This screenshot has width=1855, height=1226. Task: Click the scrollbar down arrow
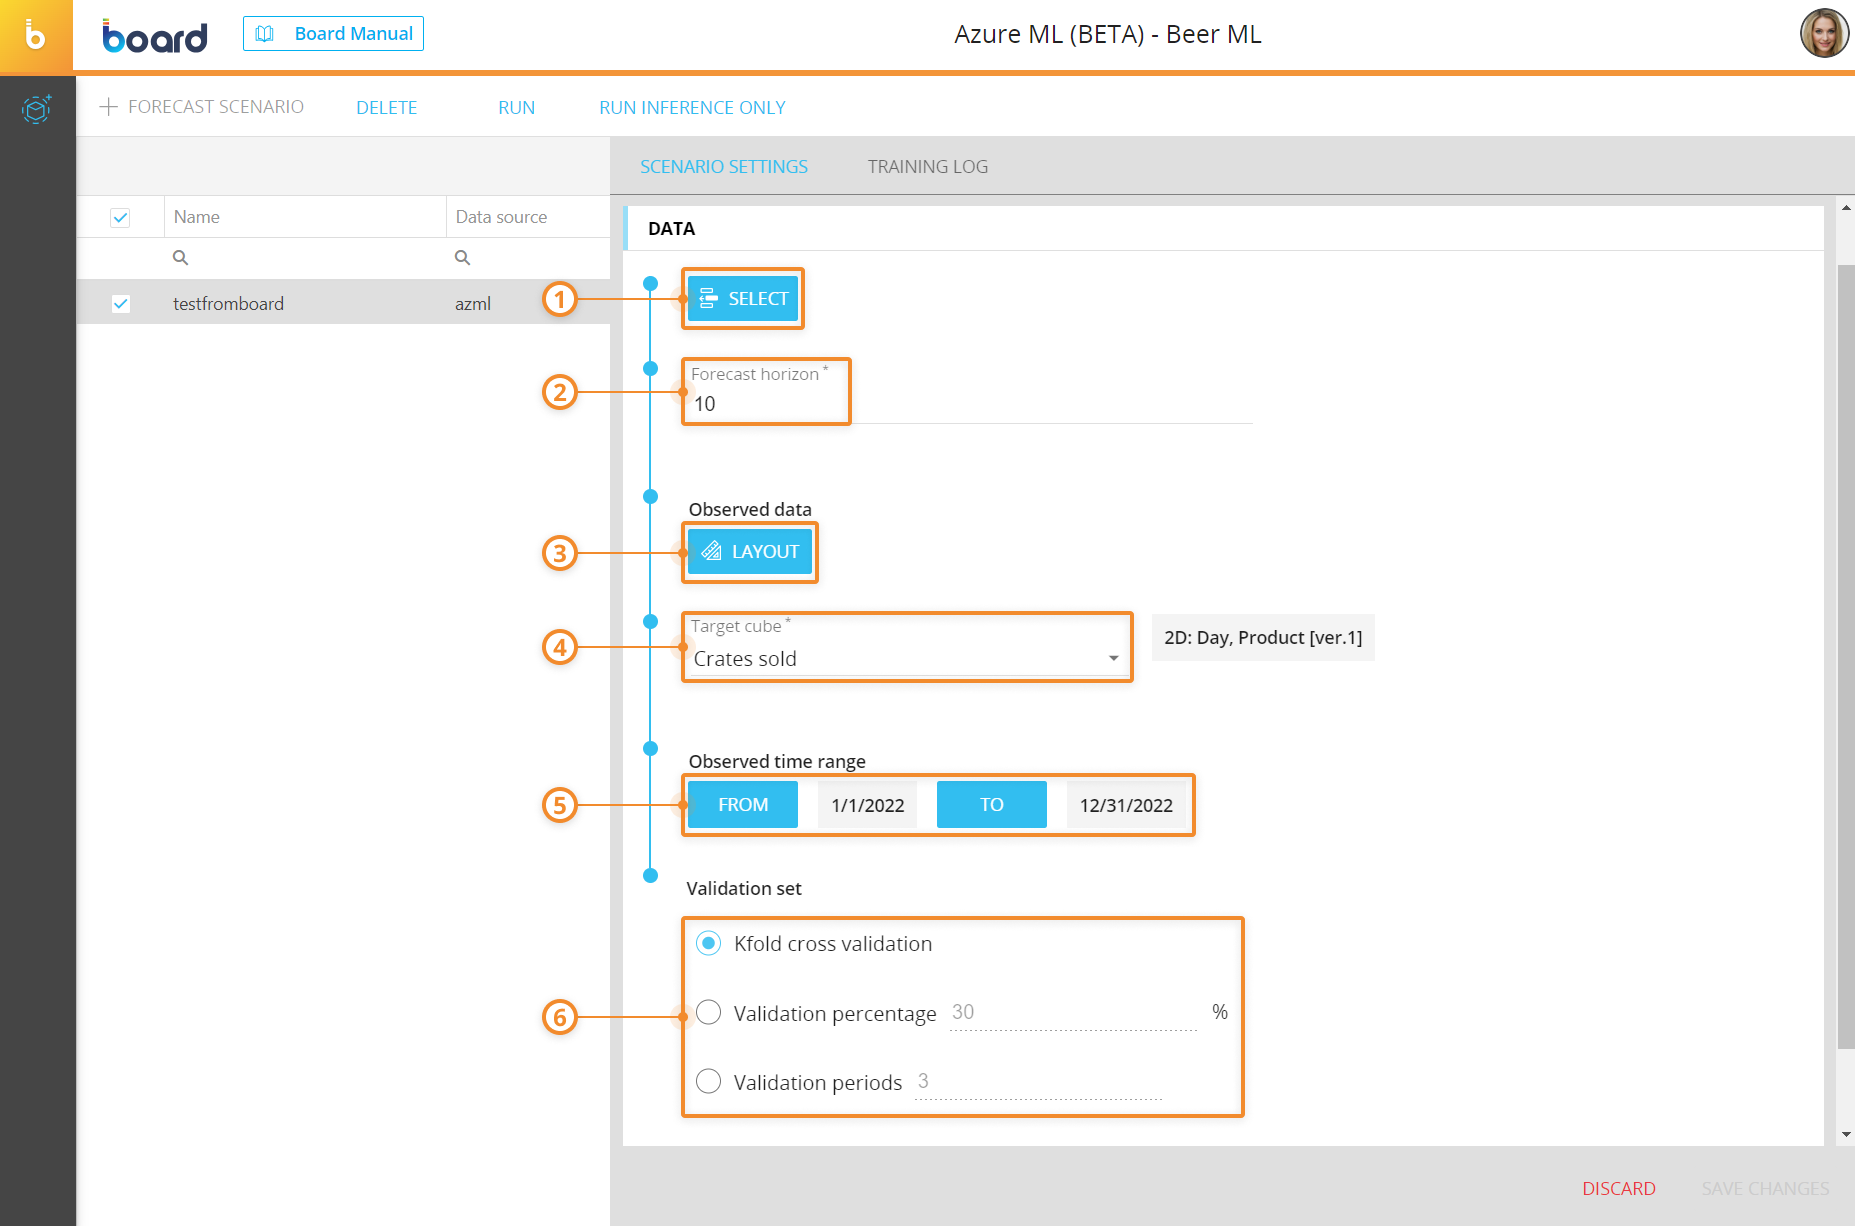click(x=1846, y=1135)
